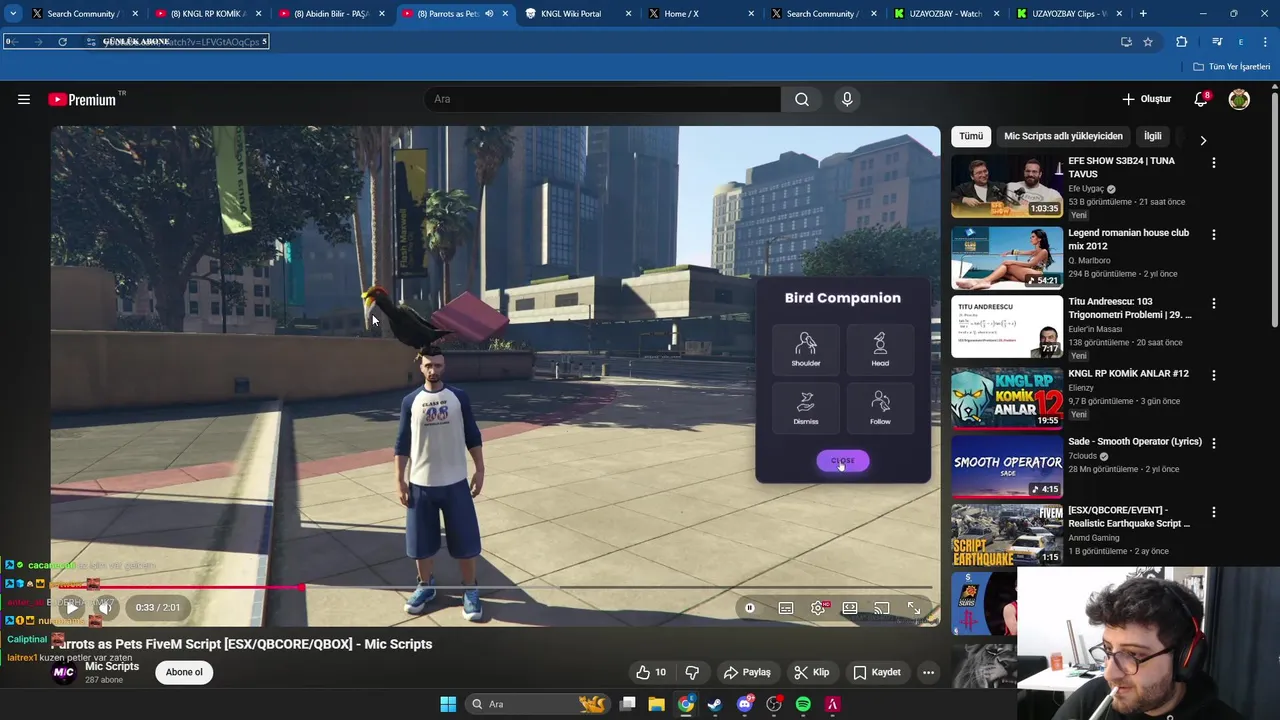
Task: Open options for KNGL RP KOMİK ANLAR #12
Action: [x=1214, y=375]
